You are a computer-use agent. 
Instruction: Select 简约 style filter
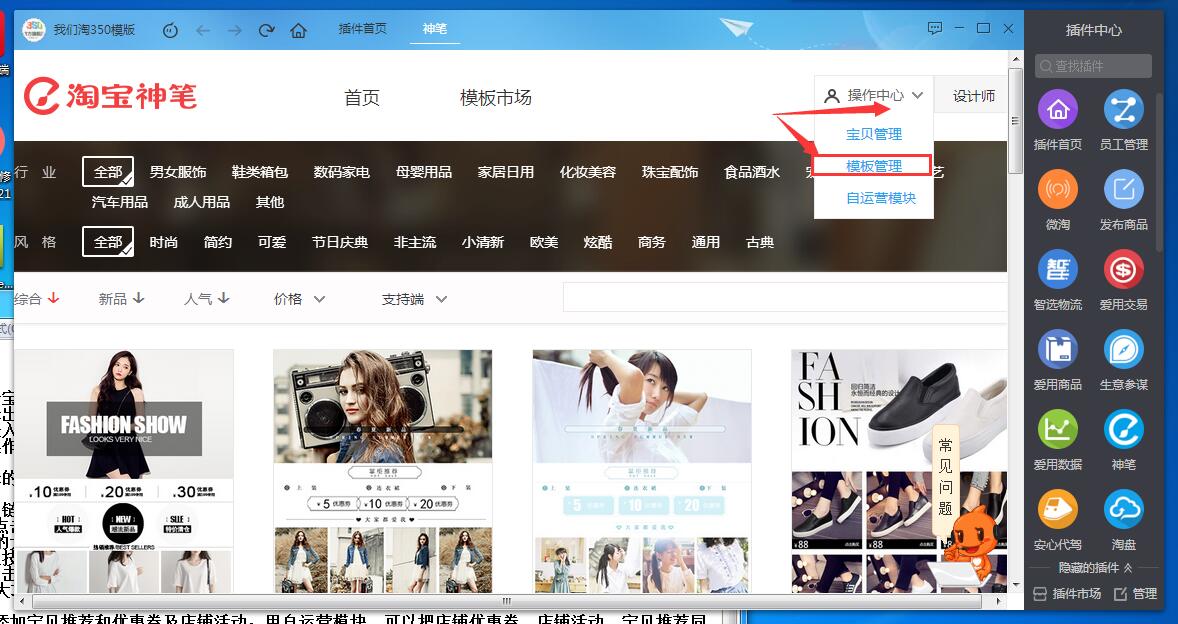218,242
